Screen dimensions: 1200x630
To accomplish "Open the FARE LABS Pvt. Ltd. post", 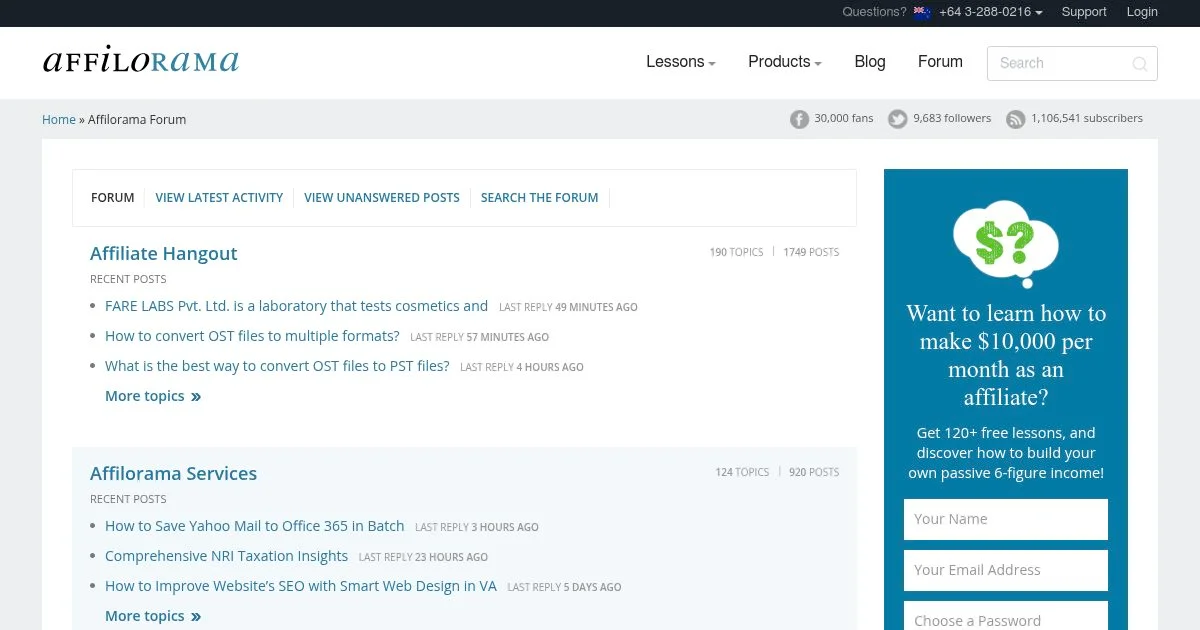I will tap(296, 306).
